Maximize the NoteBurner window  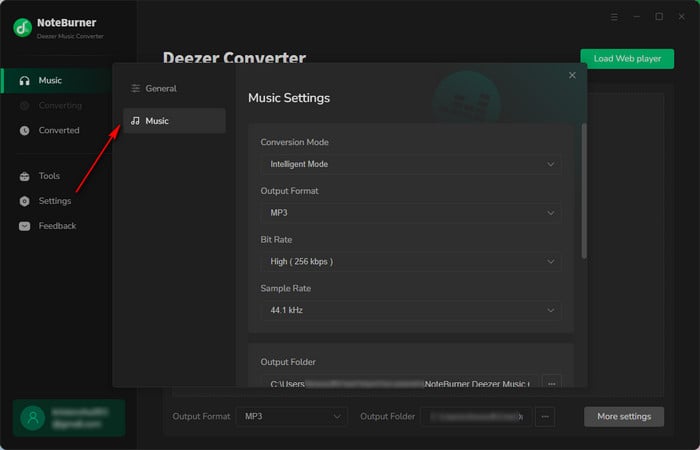[x=659, y=17]
